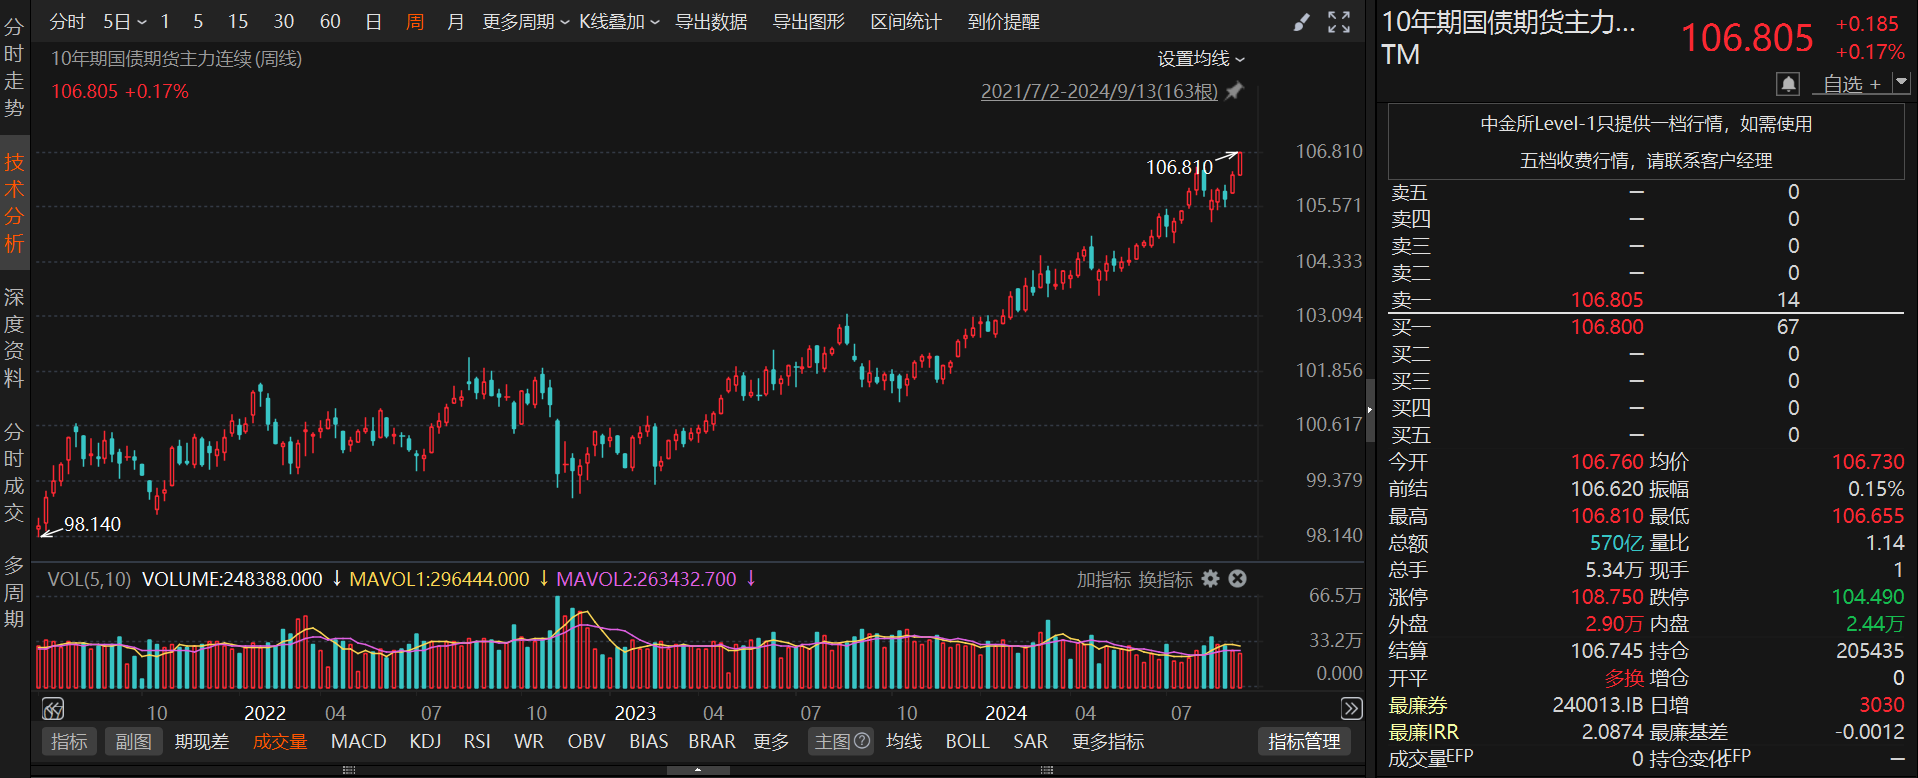Open the 更多周期 dropdown

coord(525,22)
